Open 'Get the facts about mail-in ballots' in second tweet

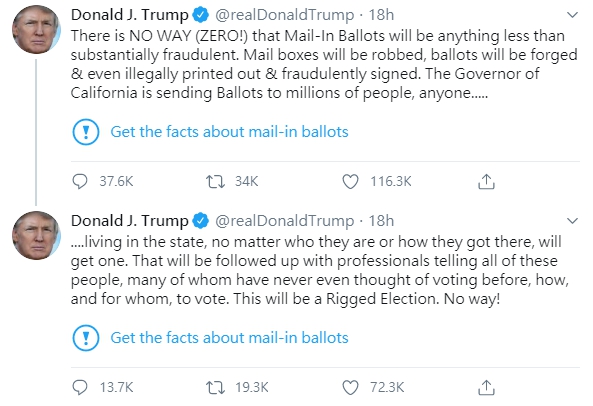229,338
